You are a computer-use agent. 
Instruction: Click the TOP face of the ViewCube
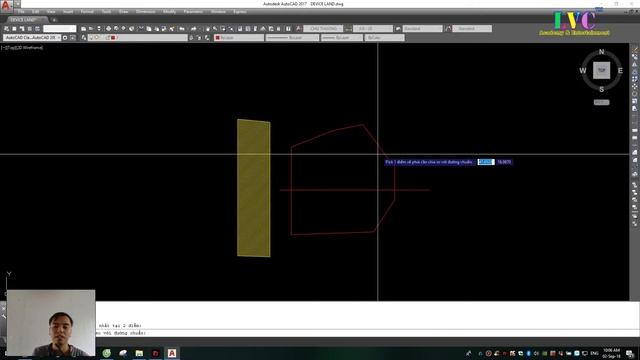[602, 70]
